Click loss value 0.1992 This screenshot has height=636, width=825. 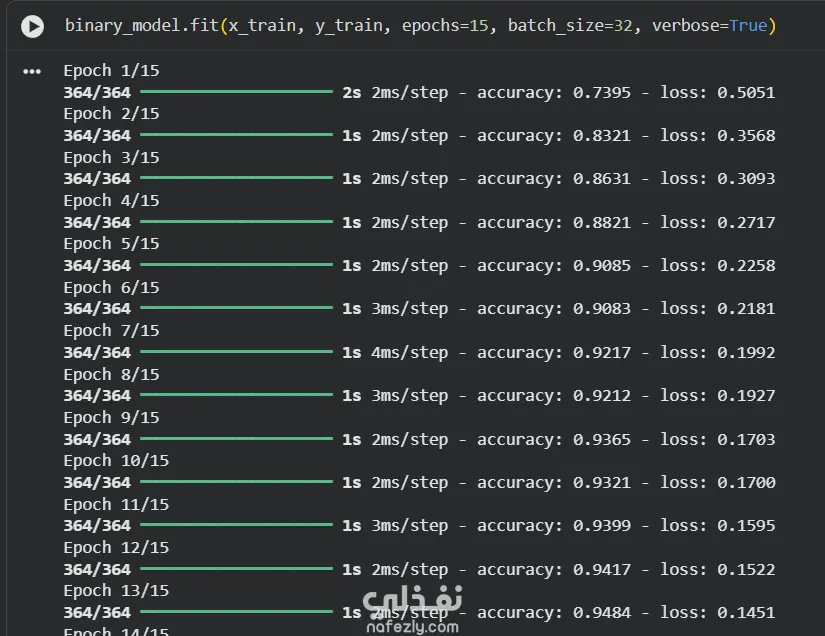pyautogui.click(x=746, y=352)
